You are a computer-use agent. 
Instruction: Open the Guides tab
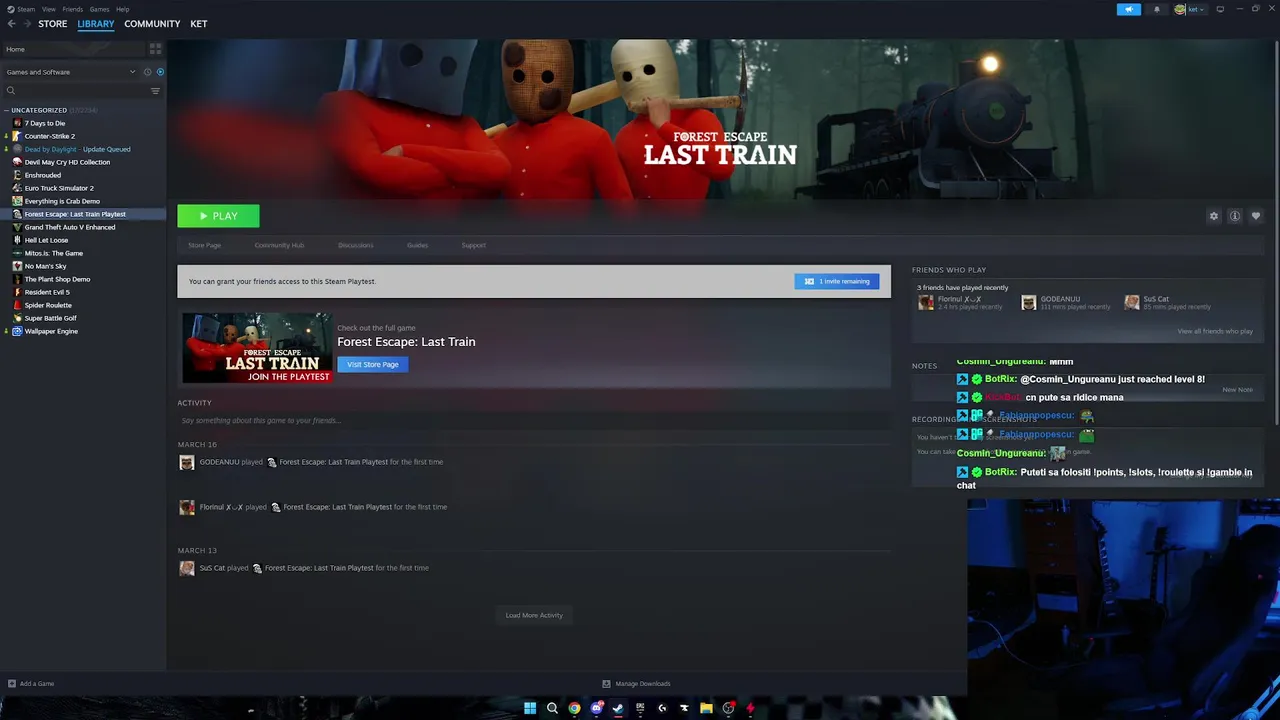coord(417,245)
